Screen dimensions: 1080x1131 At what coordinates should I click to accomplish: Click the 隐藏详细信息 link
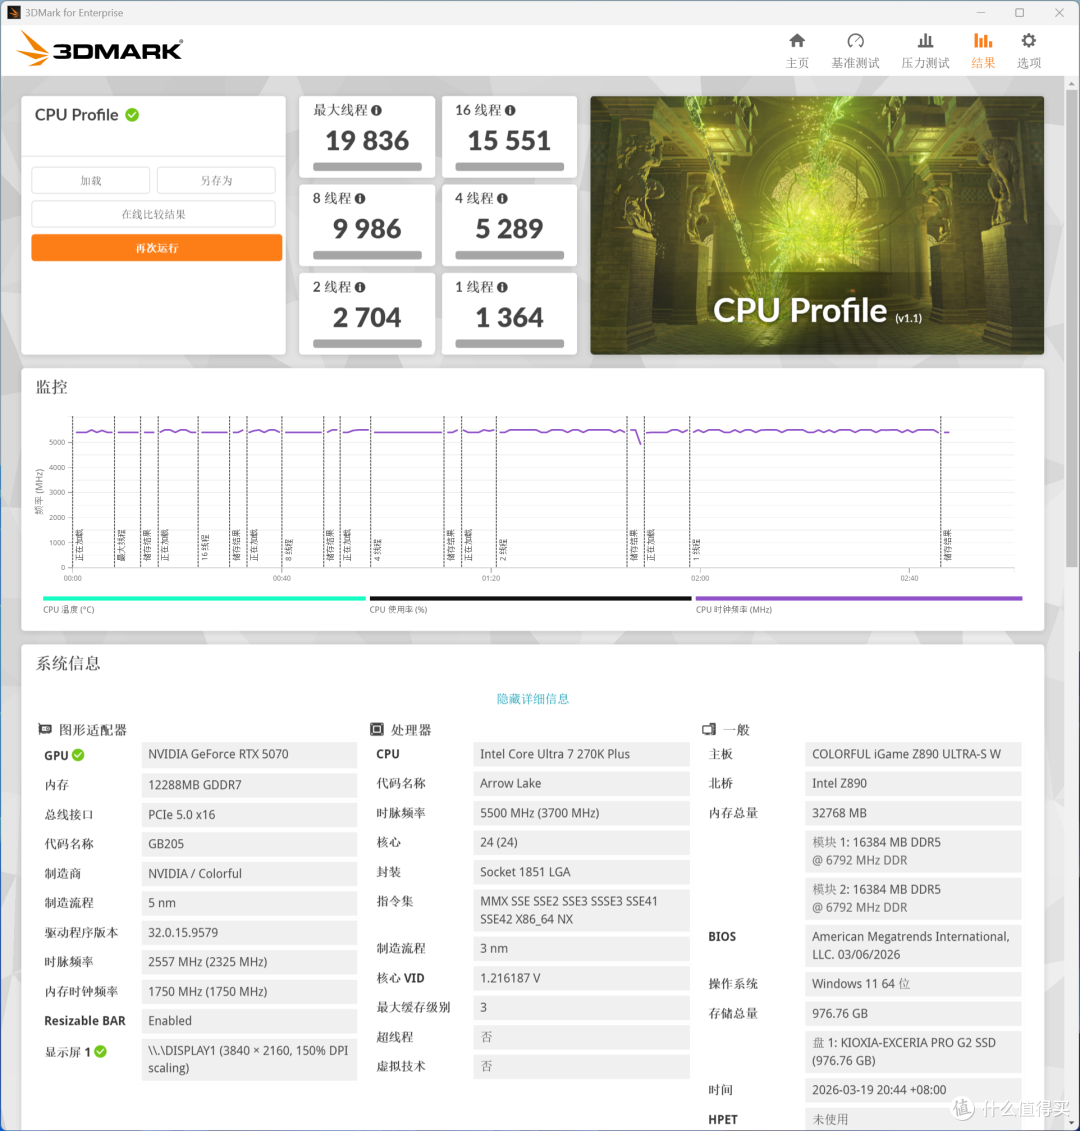pos(532,698)
